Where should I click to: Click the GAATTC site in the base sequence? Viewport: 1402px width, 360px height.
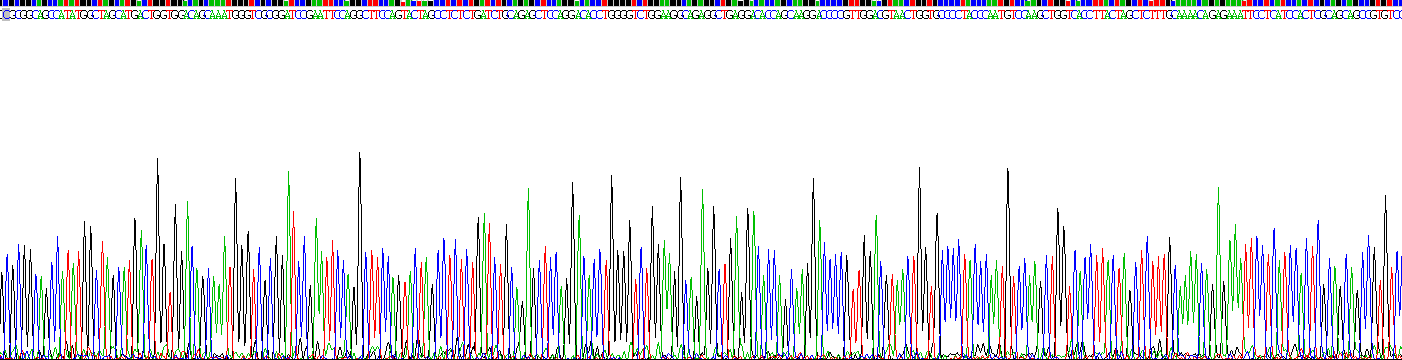(x=323, y=14)
